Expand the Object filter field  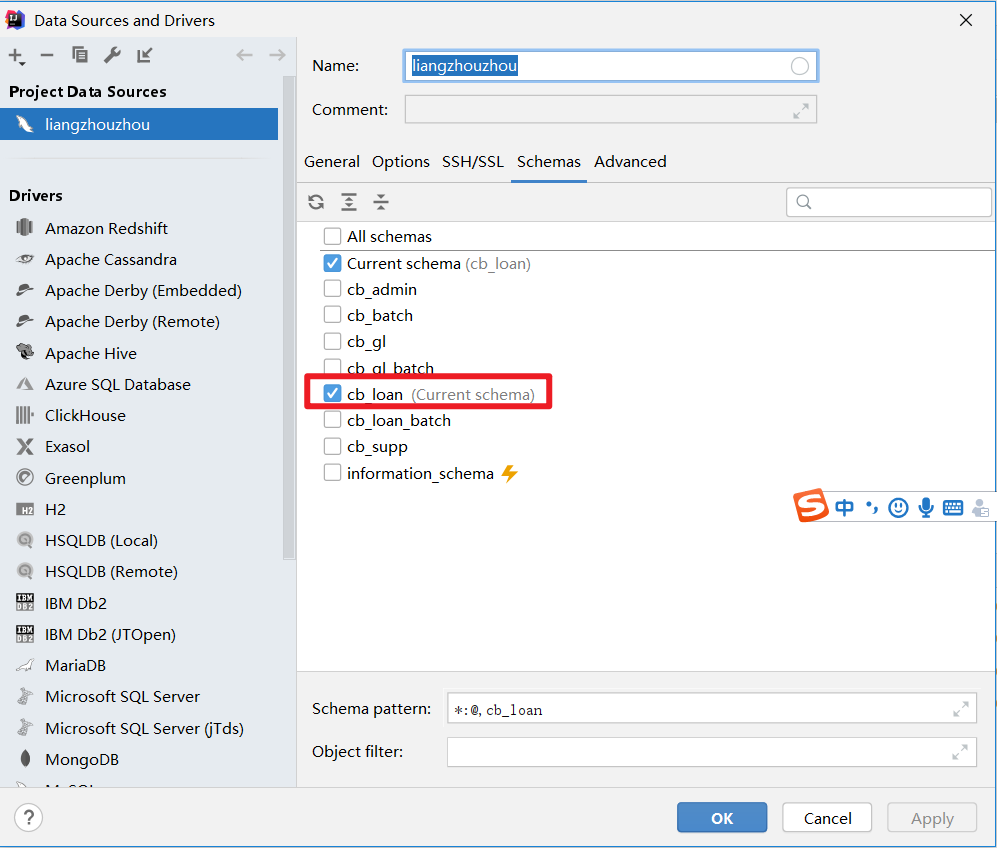point(960,752)
